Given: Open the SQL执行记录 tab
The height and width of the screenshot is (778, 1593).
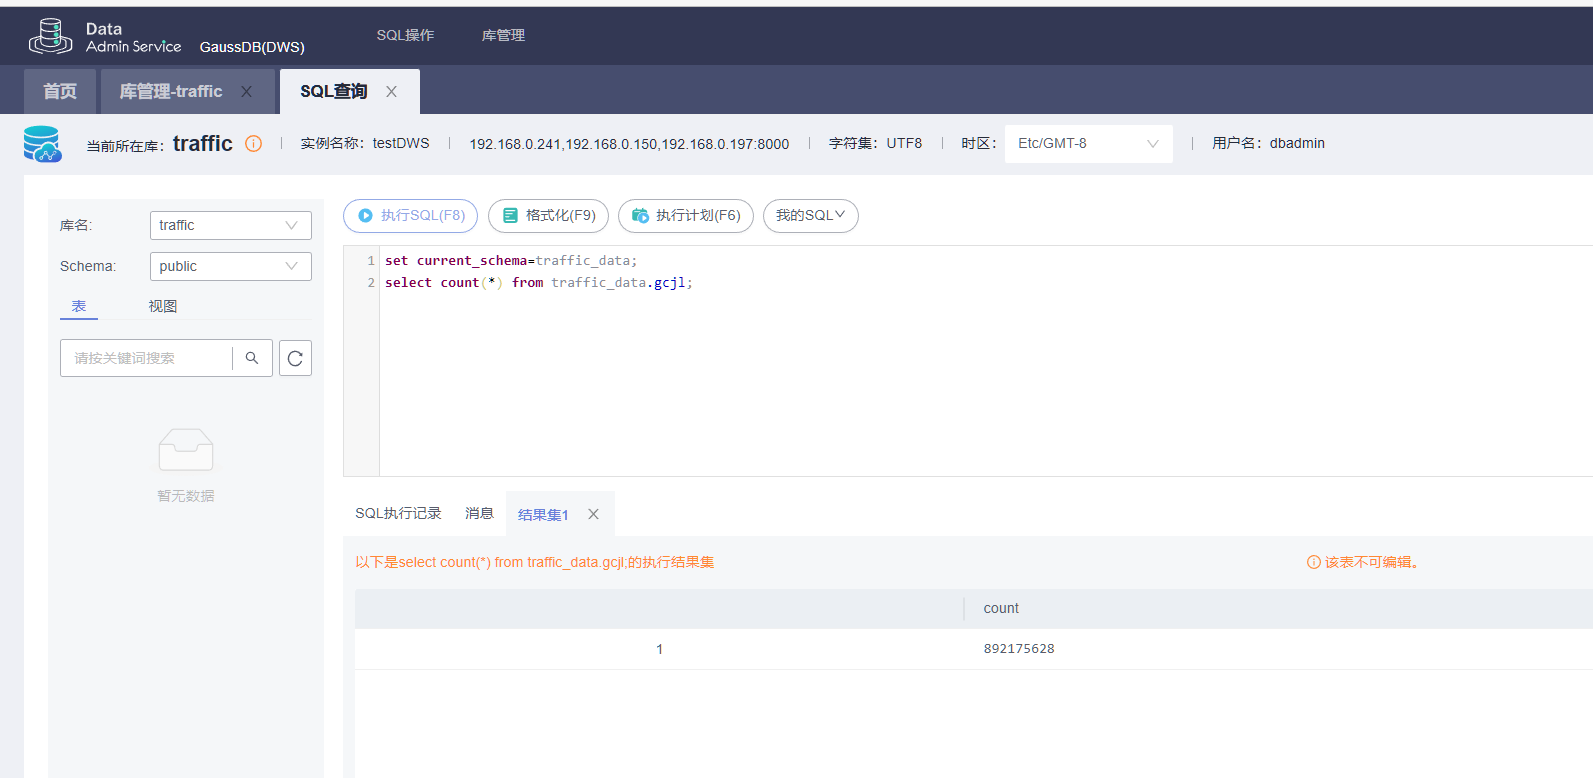Looking at the screenshot, I should point(398,513).
